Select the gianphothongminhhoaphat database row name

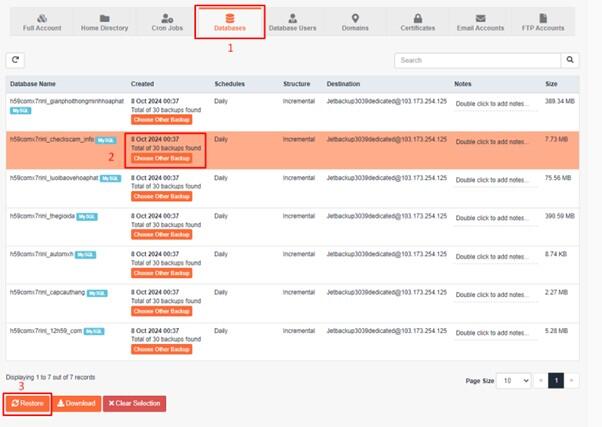point(67,101)
